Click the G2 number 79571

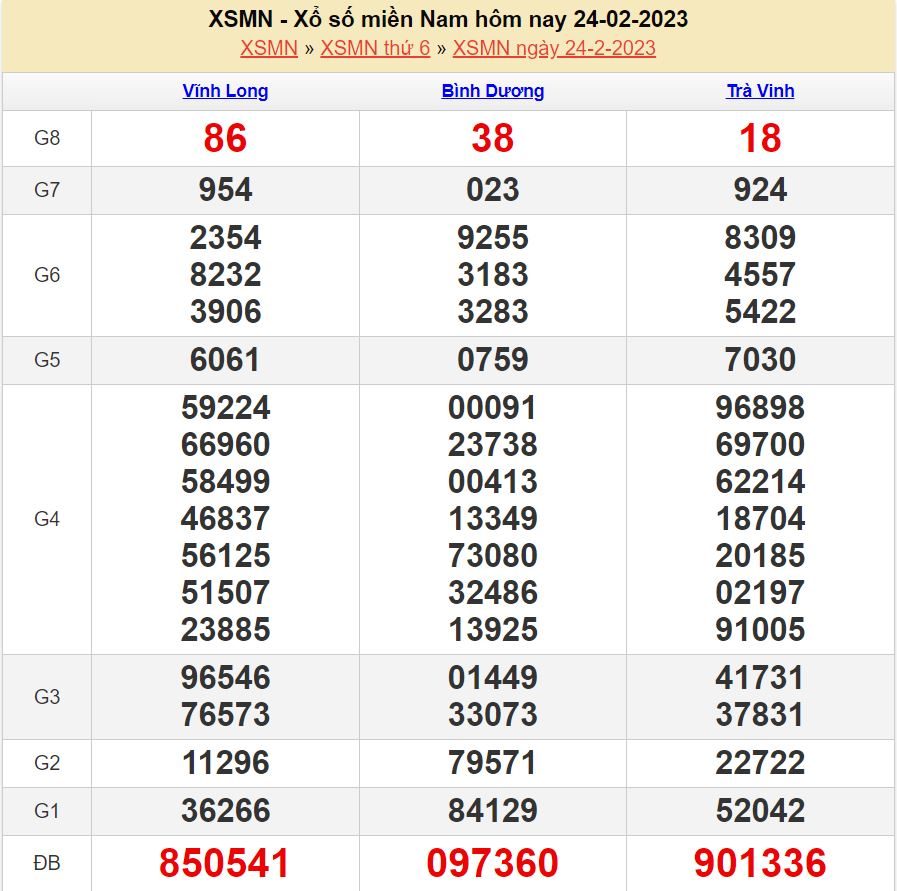coord(493,763)
